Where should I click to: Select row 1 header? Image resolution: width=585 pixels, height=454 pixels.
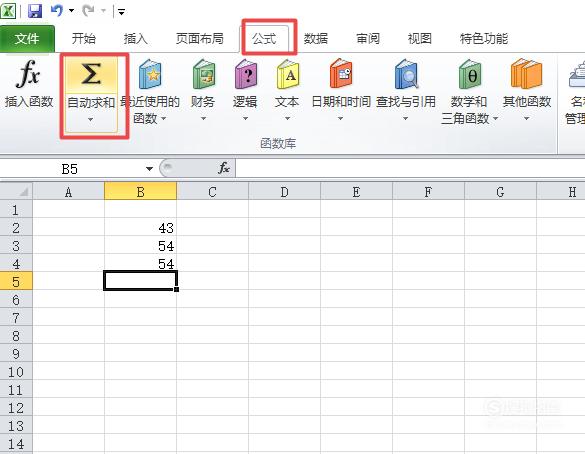(16, 210)
